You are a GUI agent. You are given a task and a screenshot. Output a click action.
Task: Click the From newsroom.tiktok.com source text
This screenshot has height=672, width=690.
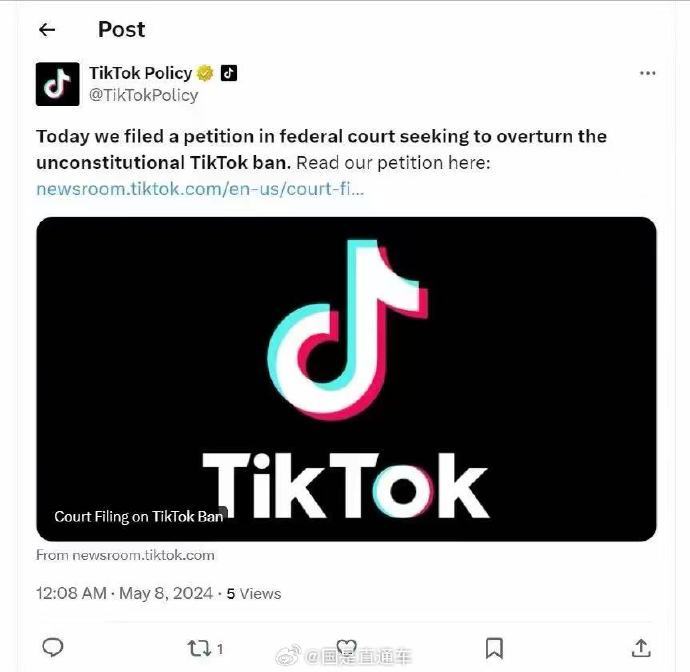point(125,555)
